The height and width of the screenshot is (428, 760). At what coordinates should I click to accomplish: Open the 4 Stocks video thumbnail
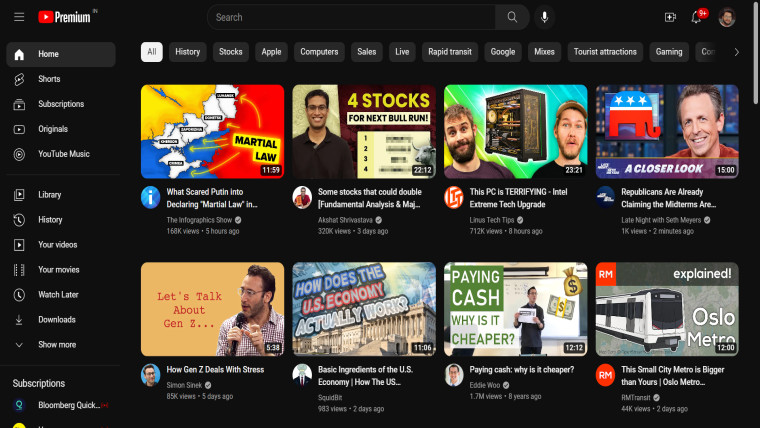click(364, 132)
